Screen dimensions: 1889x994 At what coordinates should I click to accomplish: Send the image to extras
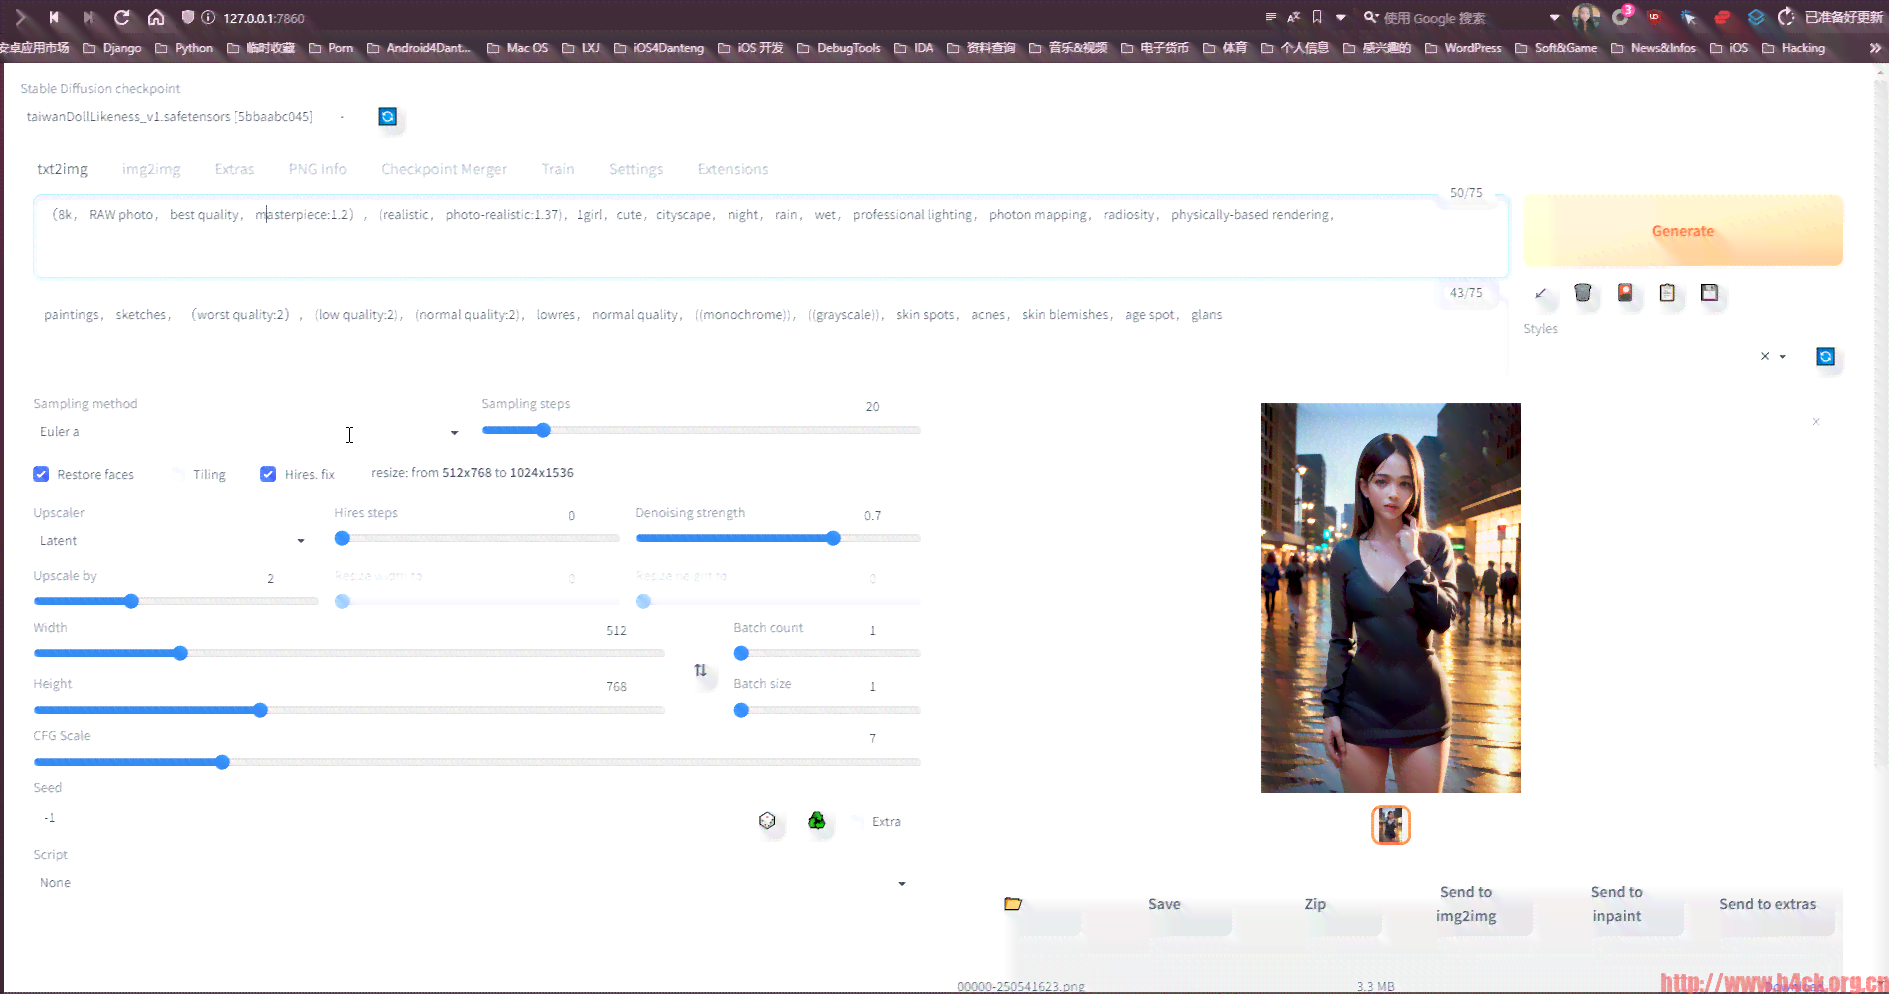1768,904
